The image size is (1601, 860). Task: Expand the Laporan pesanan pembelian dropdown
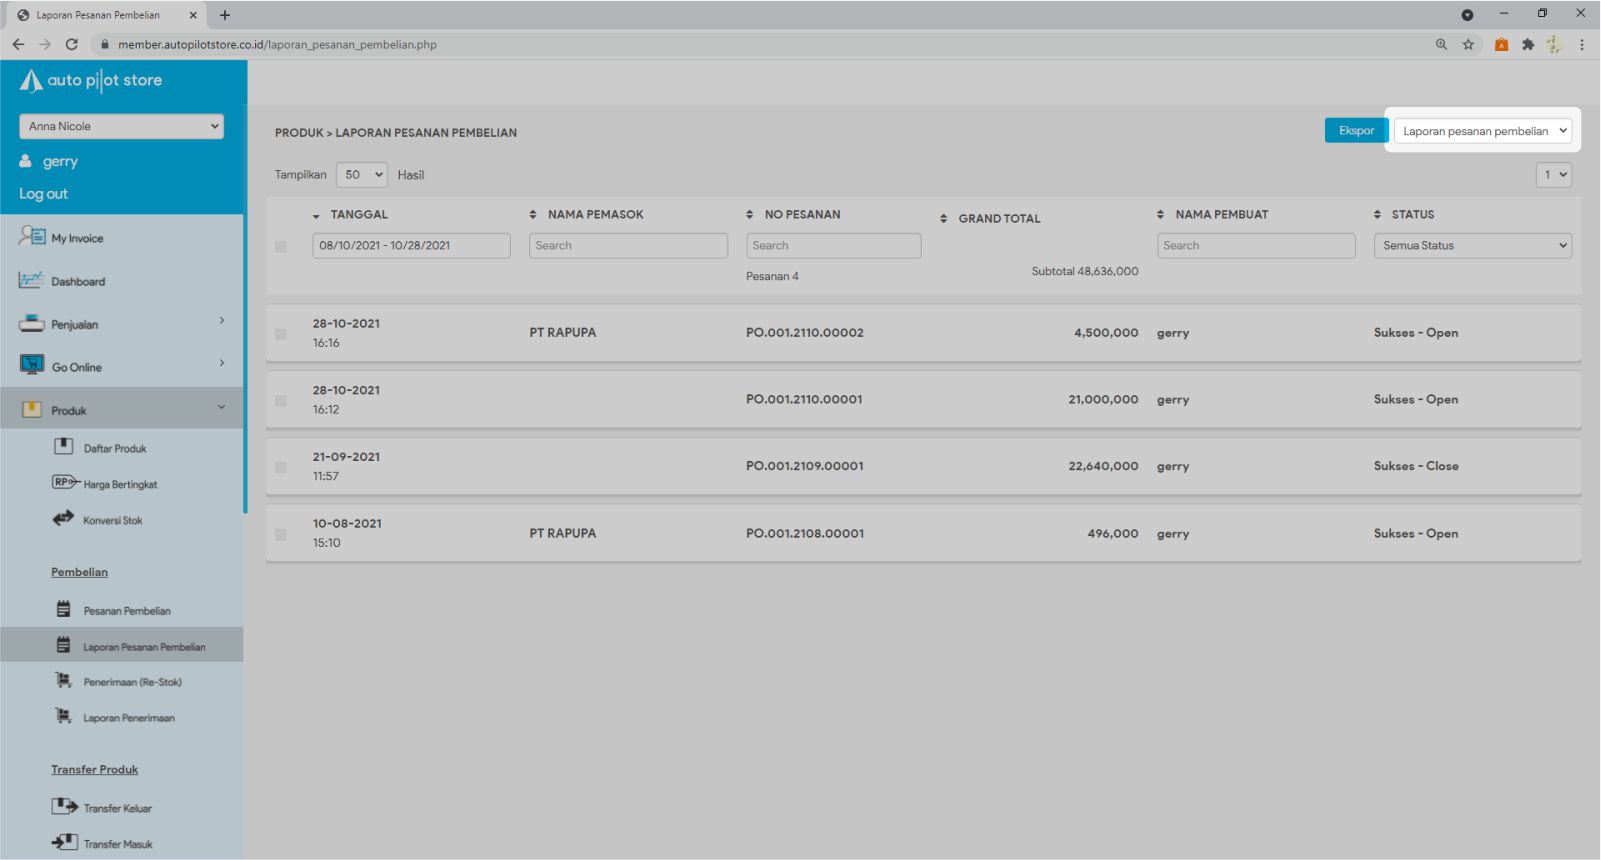[x=1482, y=131]
